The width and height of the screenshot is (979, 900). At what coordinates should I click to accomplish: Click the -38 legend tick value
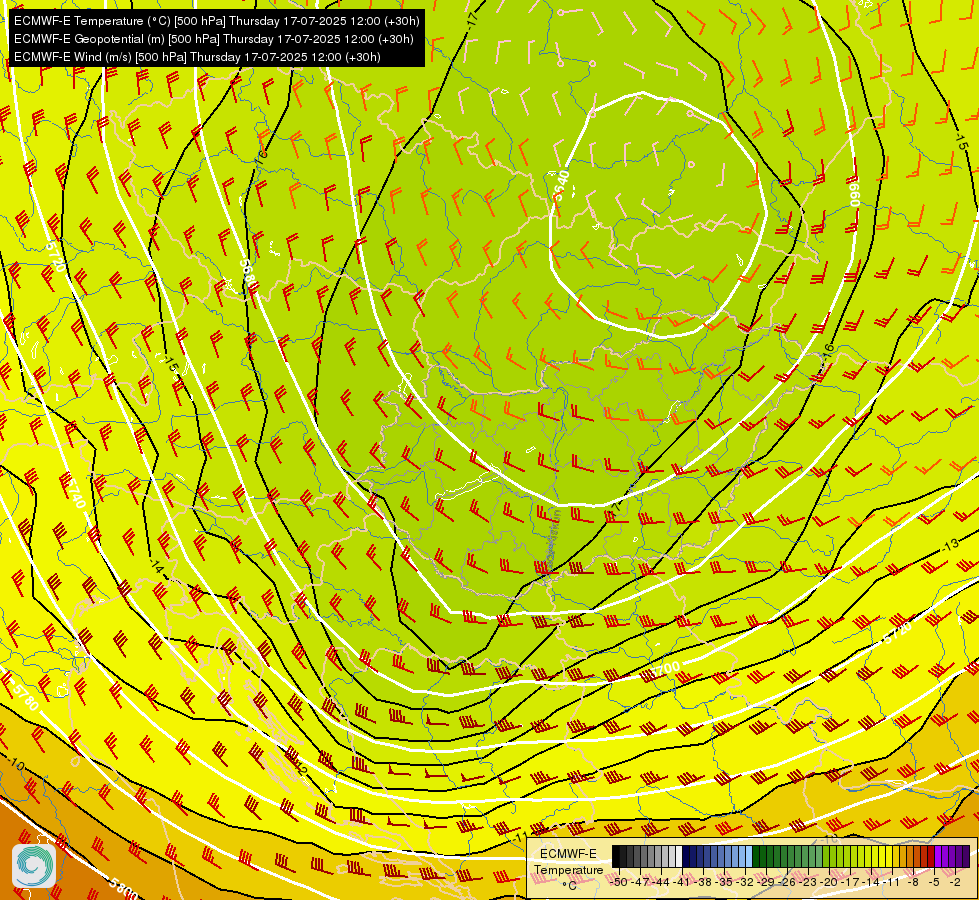point(703,882)
